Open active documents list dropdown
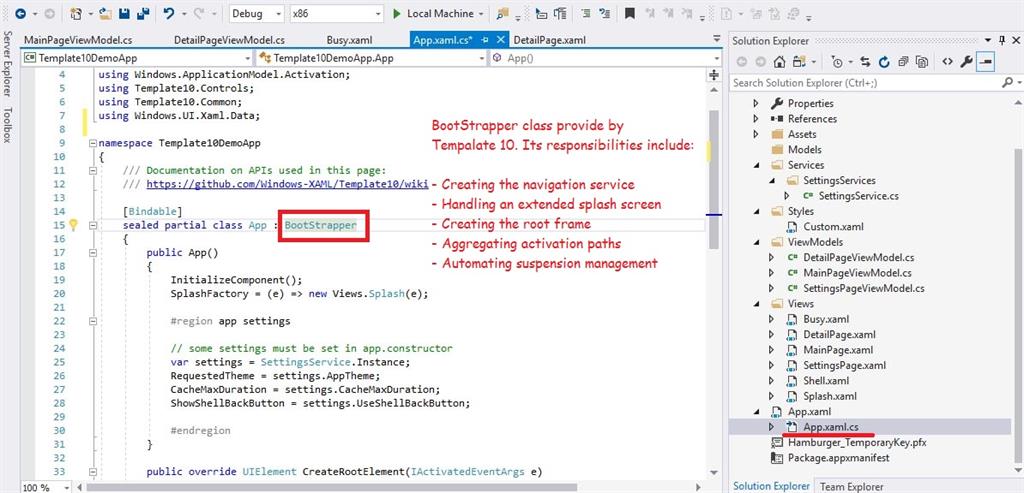1024x493 pixels. (x=717, y=40)
